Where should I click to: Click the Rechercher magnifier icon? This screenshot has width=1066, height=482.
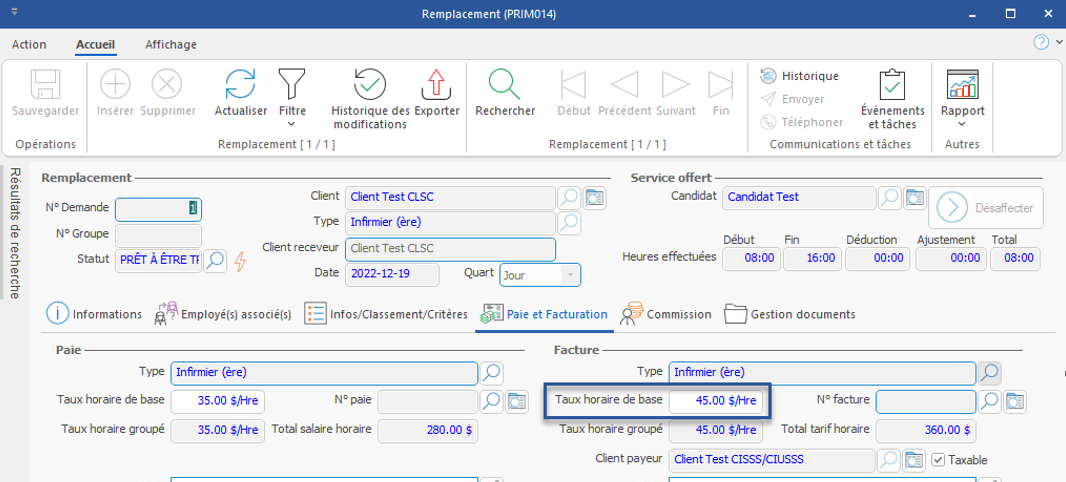tap(504, 85)
